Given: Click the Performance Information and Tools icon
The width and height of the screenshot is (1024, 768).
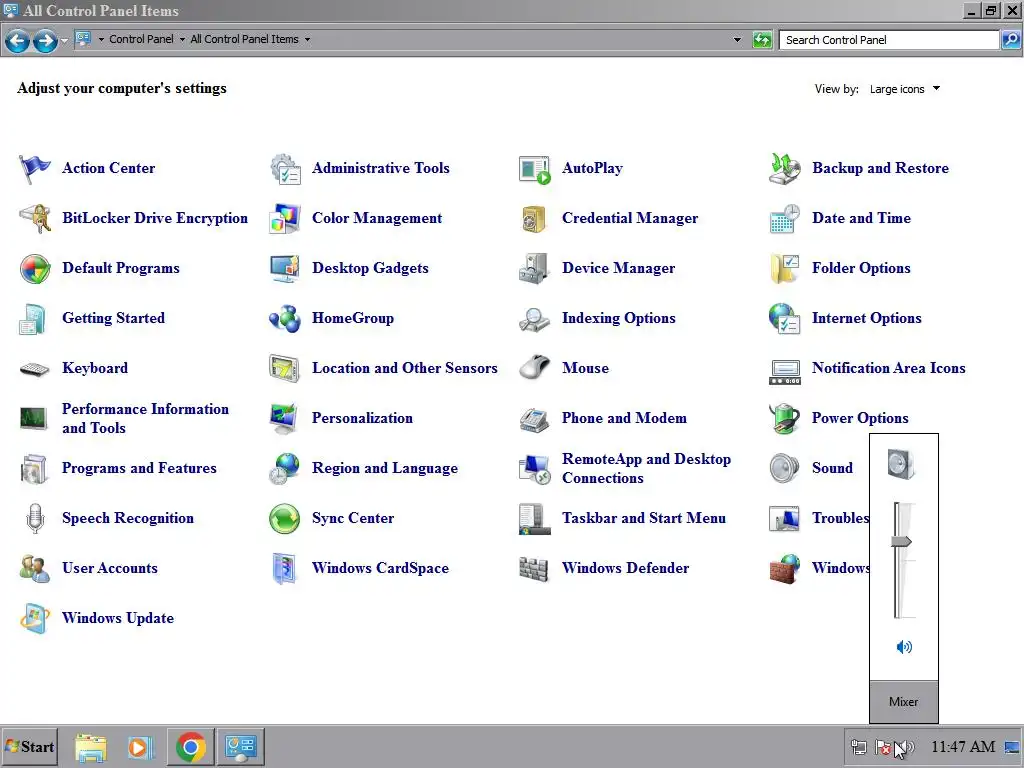Looking at the screenshot, I should pyautogui.click(x=35, y=419).
